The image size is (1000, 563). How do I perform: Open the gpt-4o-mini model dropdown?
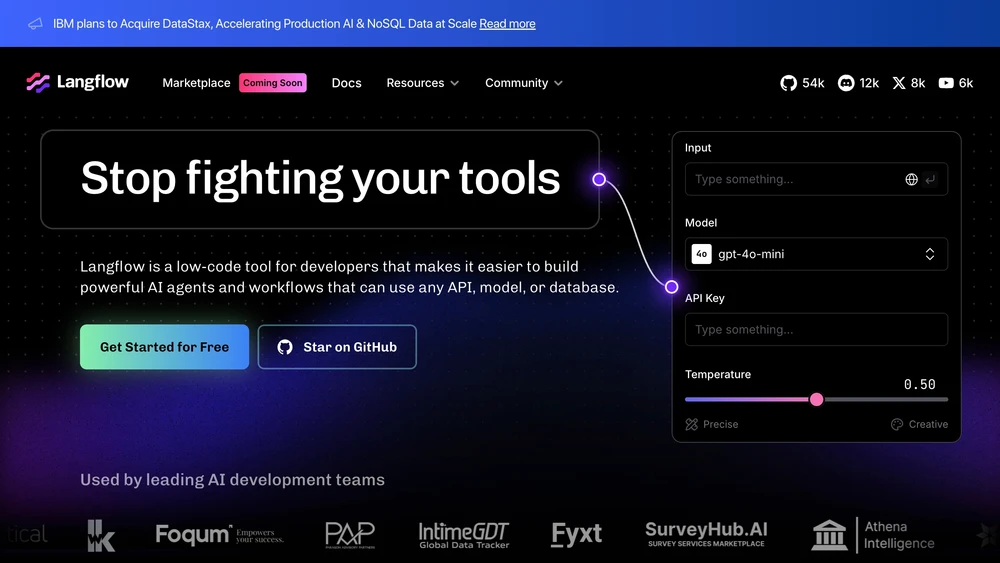(816, 254)
